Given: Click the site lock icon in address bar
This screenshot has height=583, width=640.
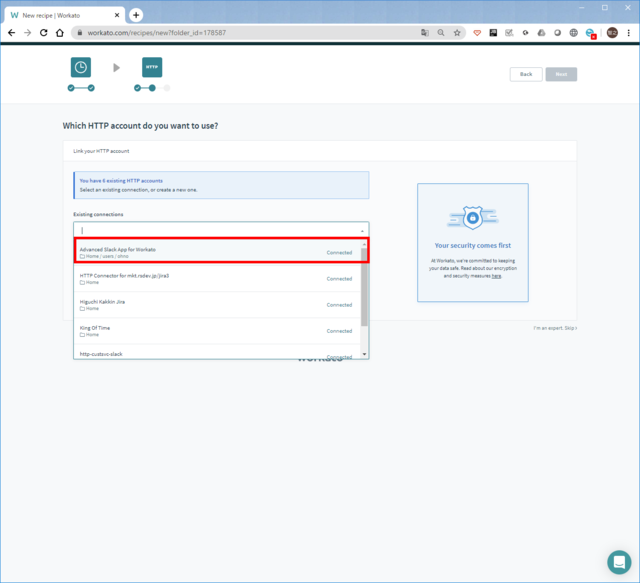Looking at the screenshot, I should tap(80, 33).
